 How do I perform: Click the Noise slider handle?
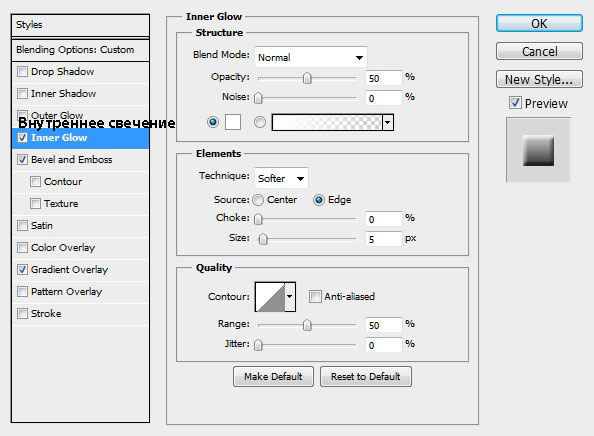click(258, 98)
